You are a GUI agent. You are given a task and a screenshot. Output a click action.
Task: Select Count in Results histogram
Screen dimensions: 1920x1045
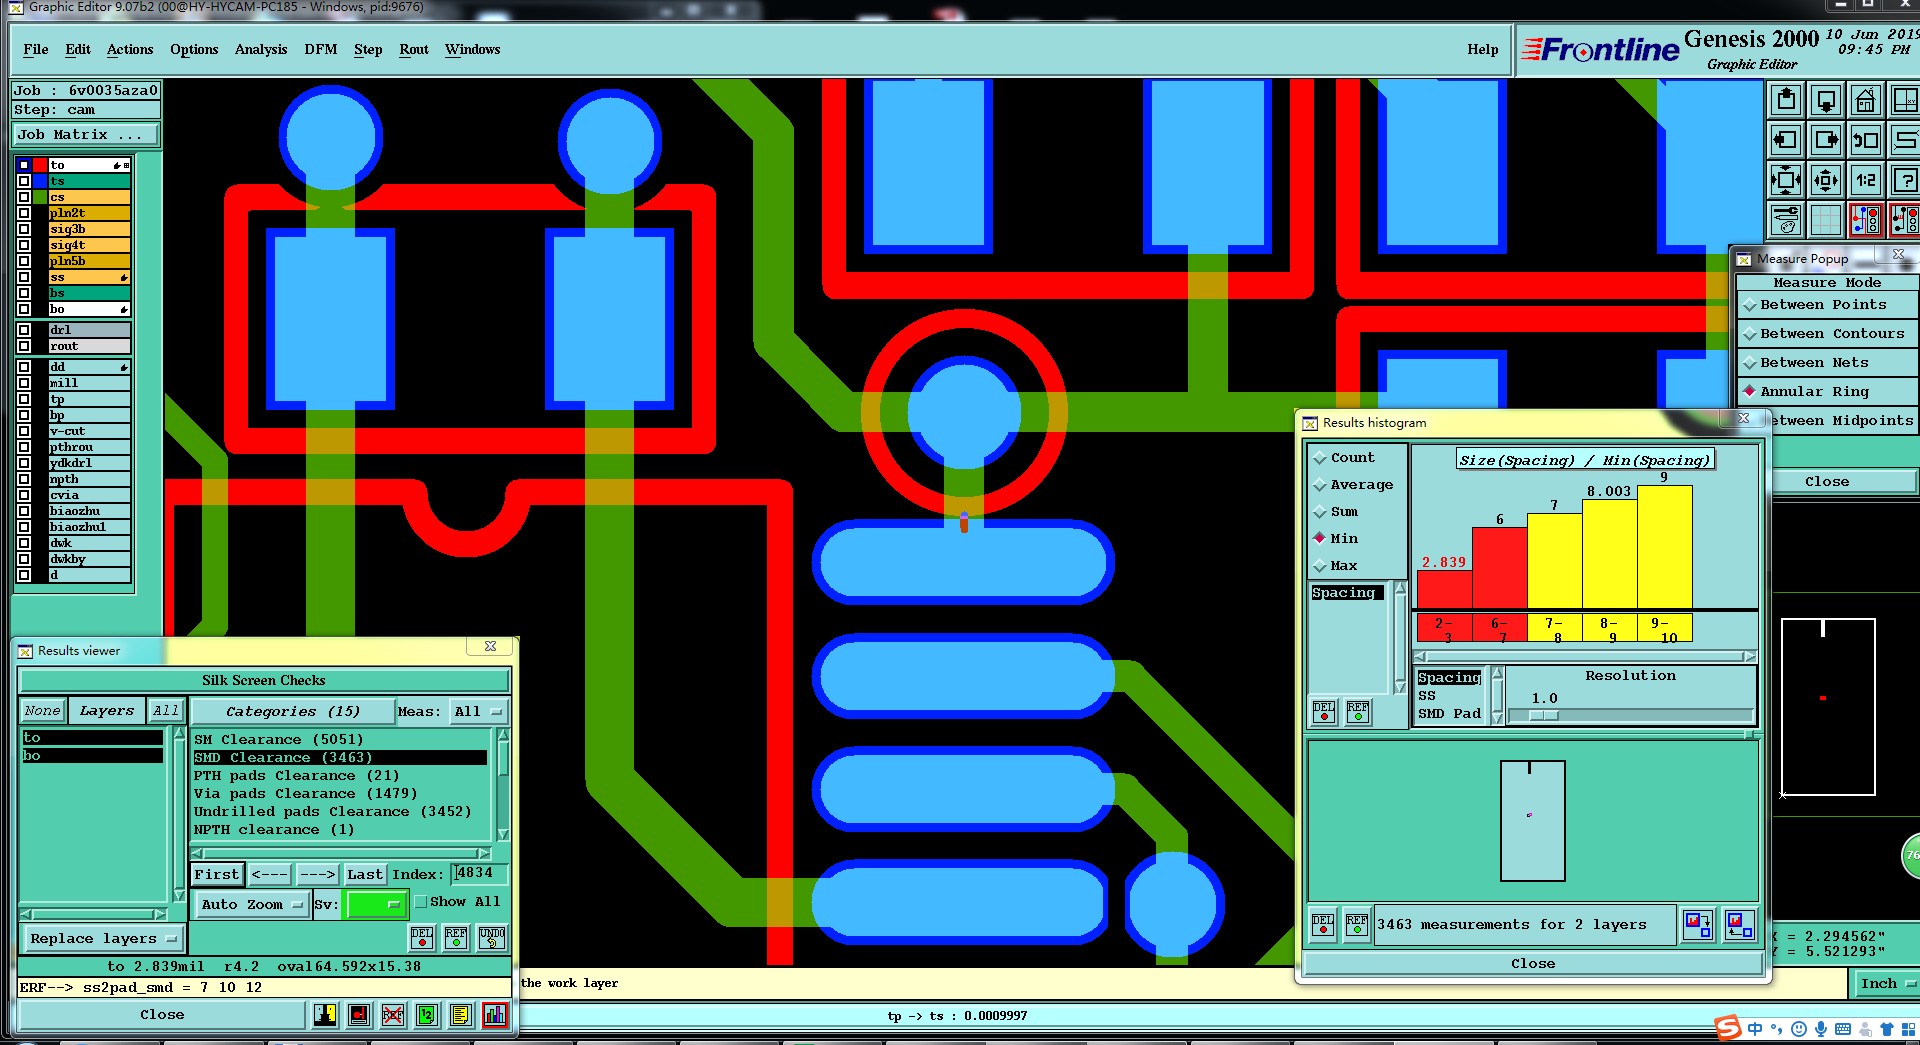click(1343, 457)
